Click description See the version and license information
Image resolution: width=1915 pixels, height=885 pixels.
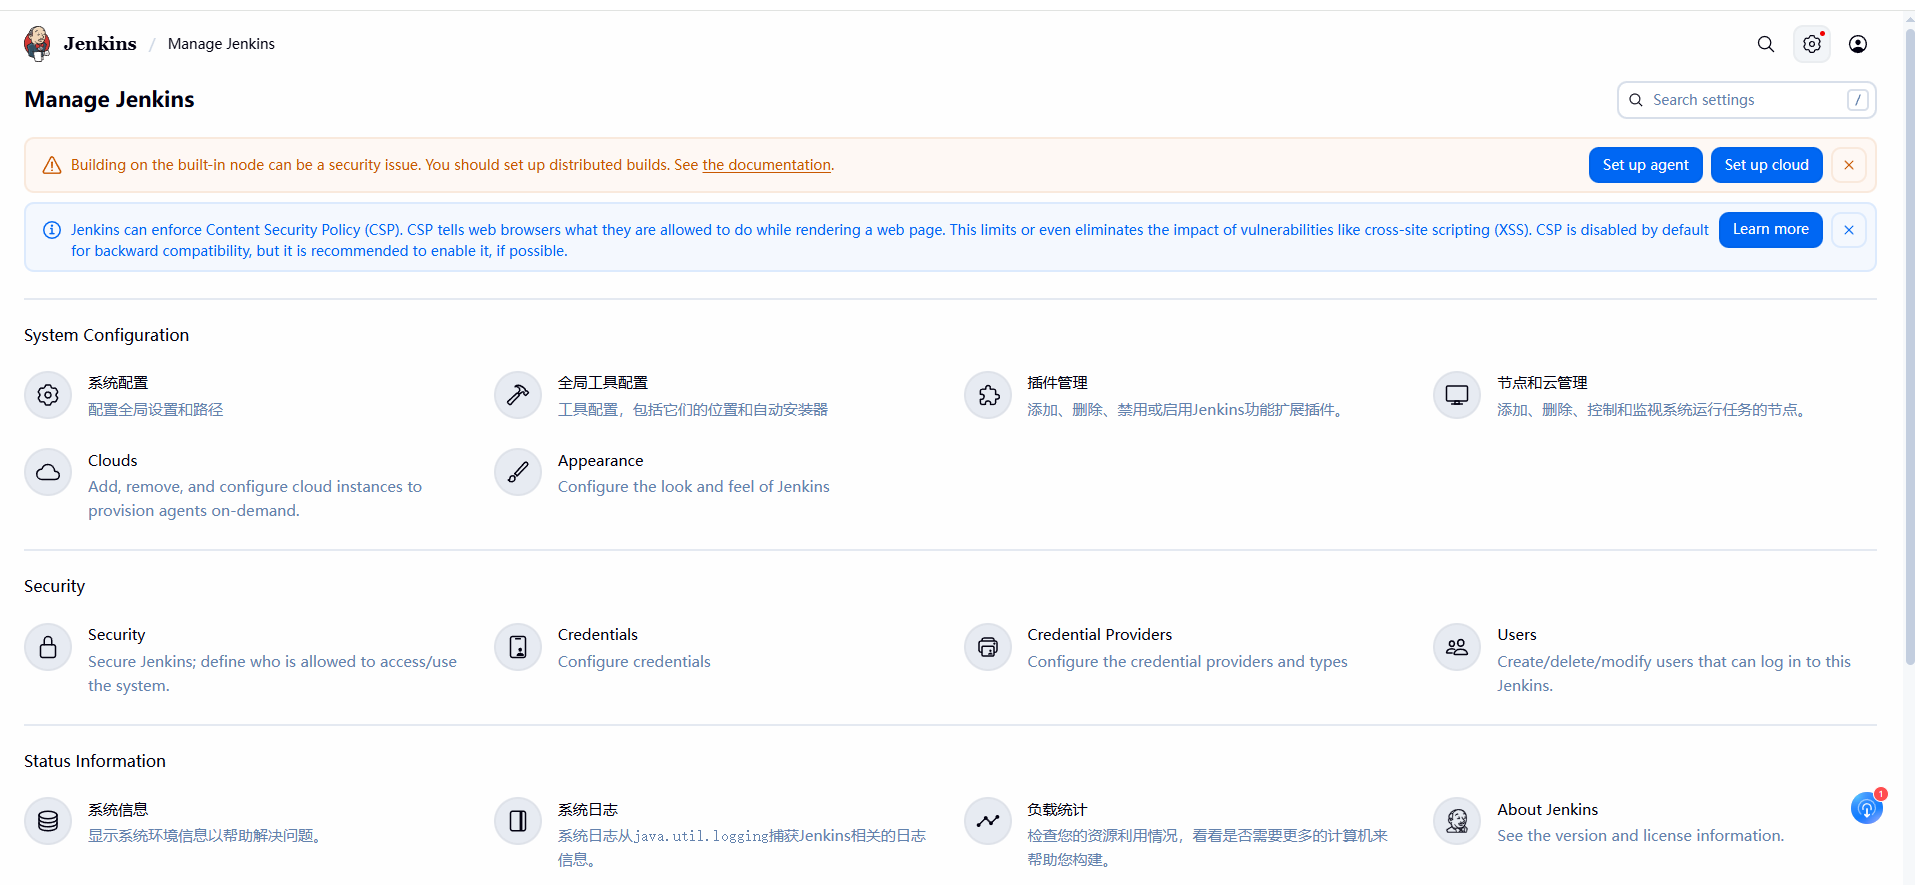1640,836
